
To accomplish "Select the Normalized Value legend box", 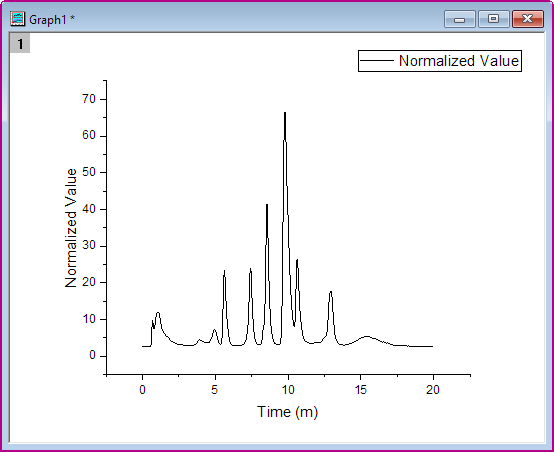I will click(440, 61).
